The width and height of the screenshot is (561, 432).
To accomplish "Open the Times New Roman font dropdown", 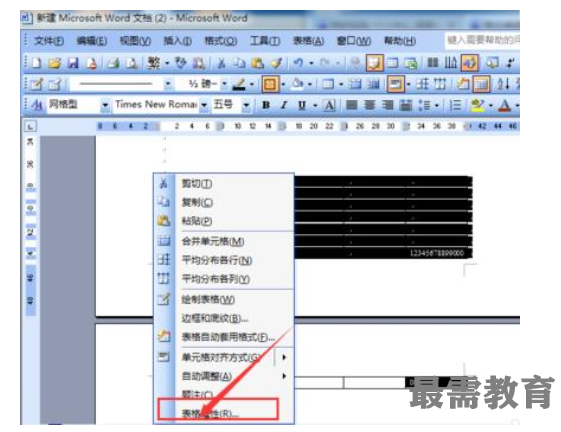I will pos(204,105).
